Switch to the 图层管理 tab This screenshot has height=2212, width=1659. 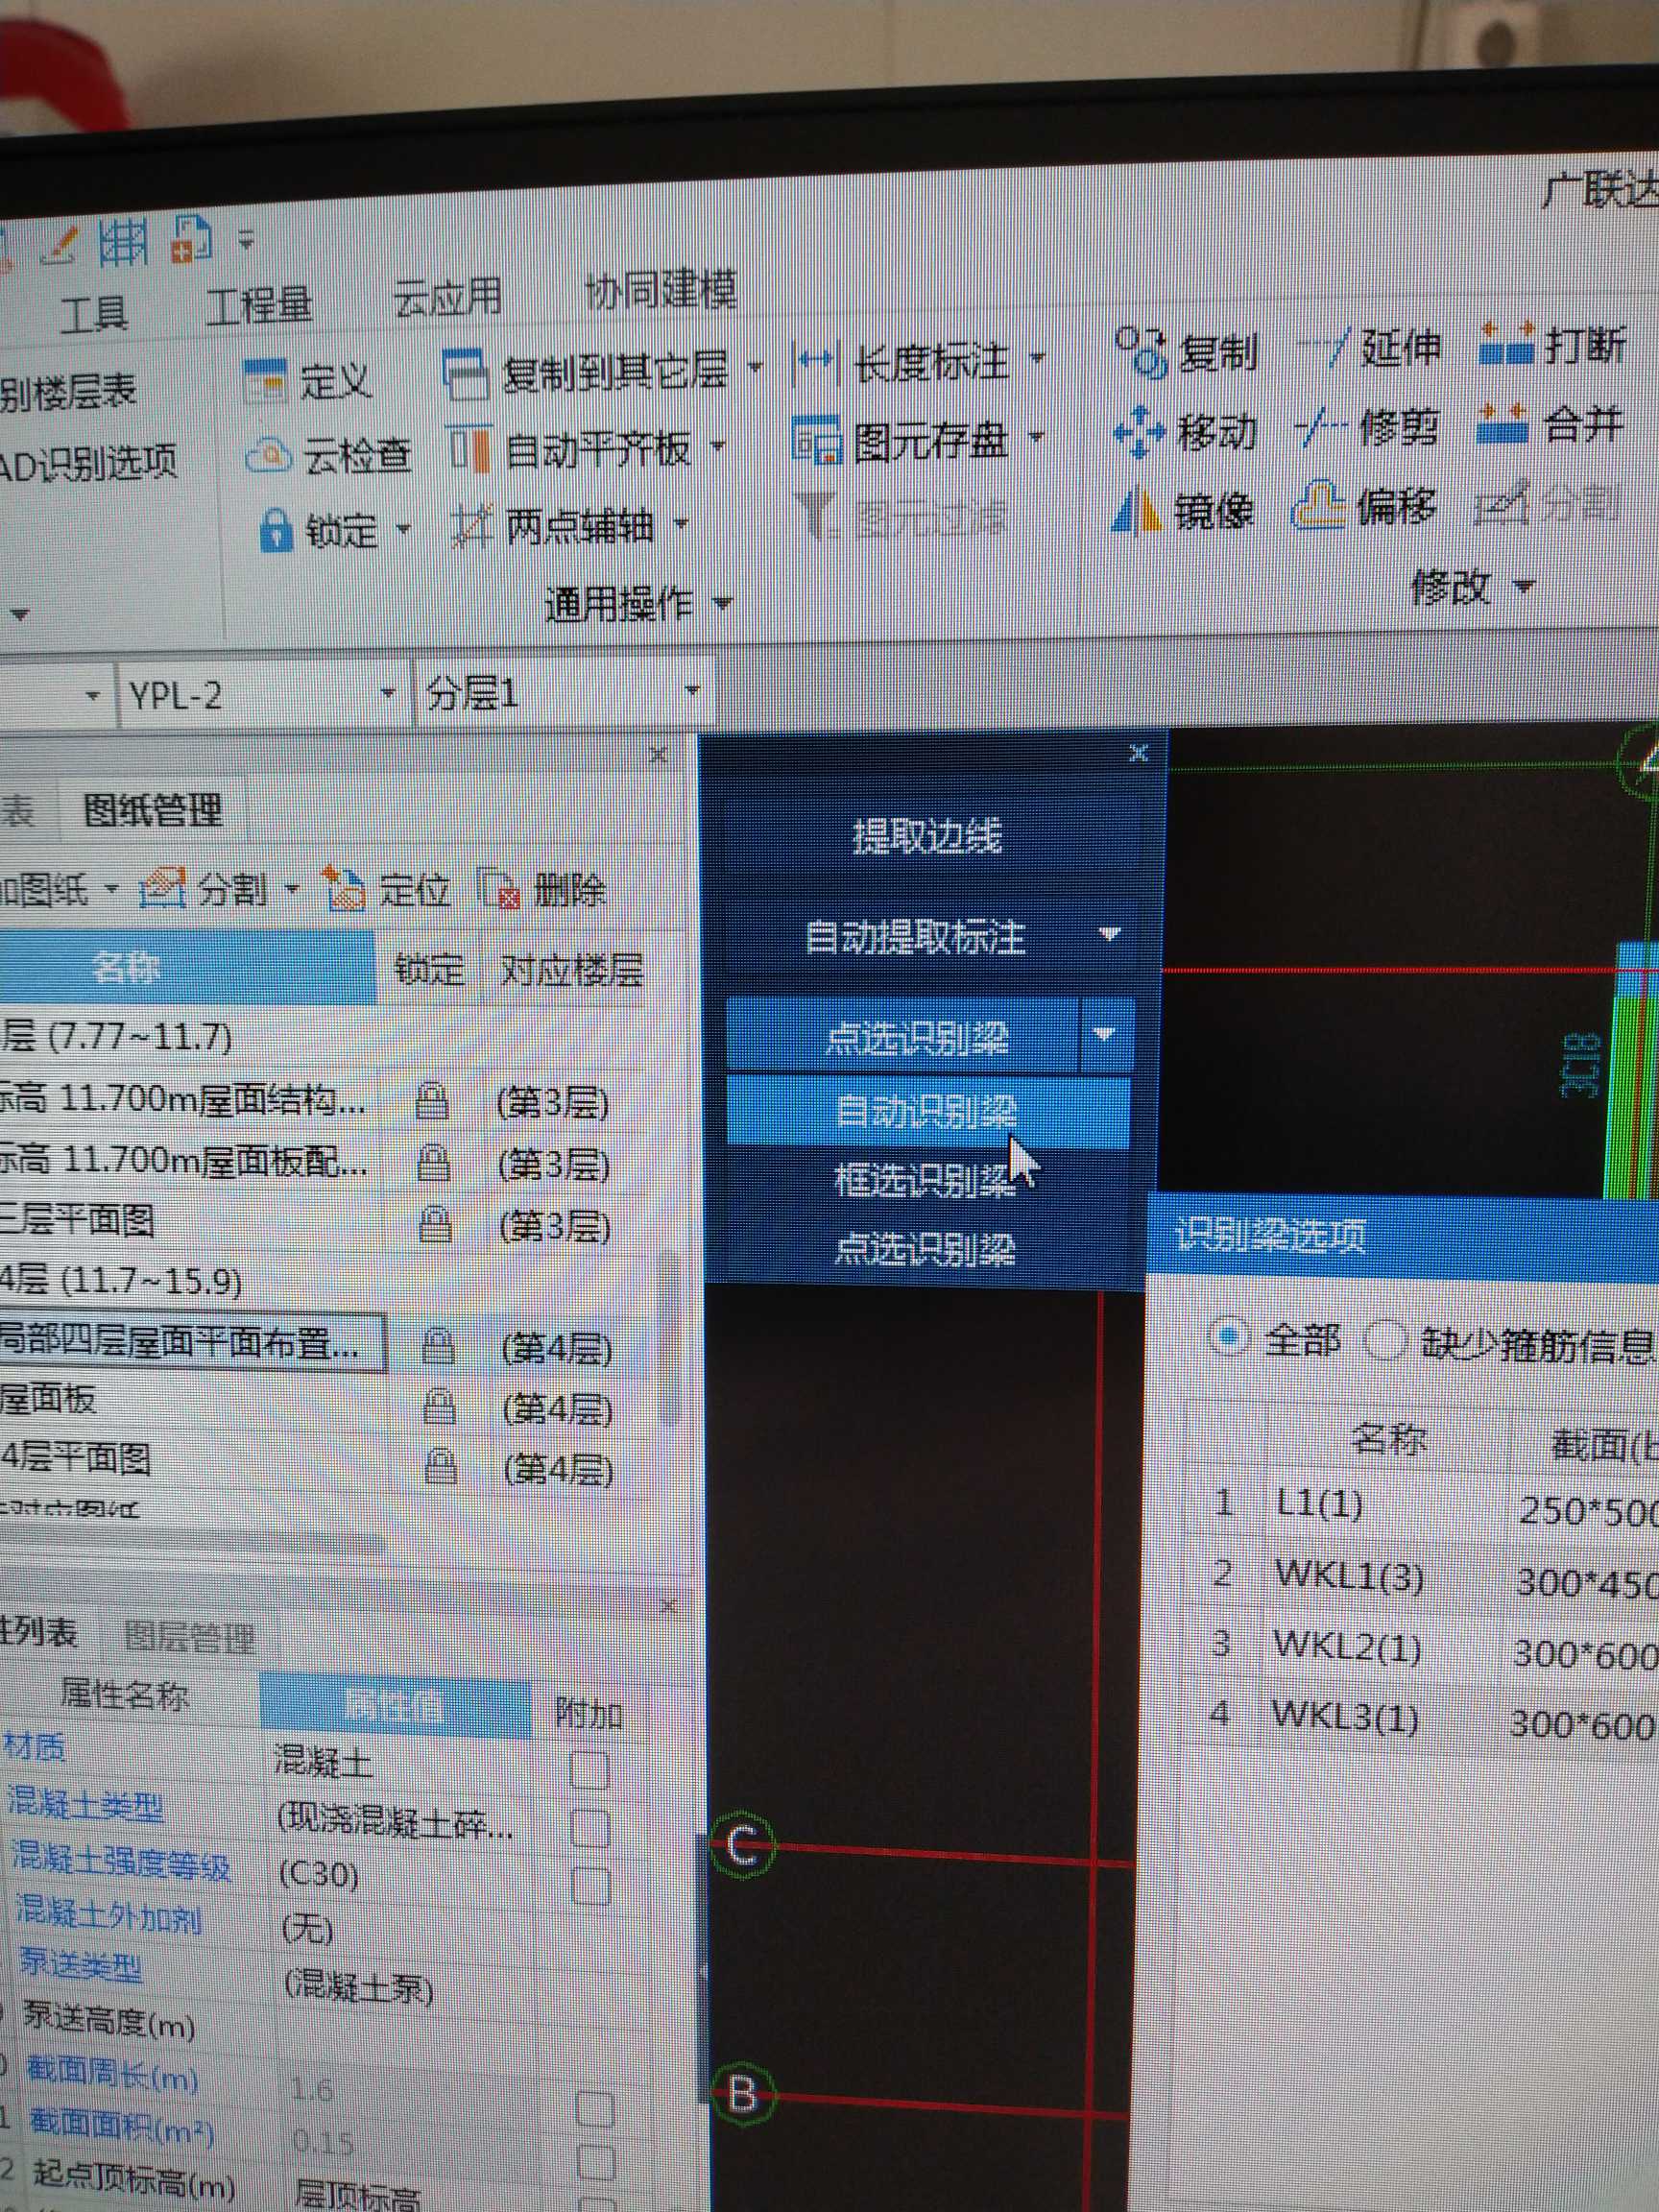[189, 1637]
